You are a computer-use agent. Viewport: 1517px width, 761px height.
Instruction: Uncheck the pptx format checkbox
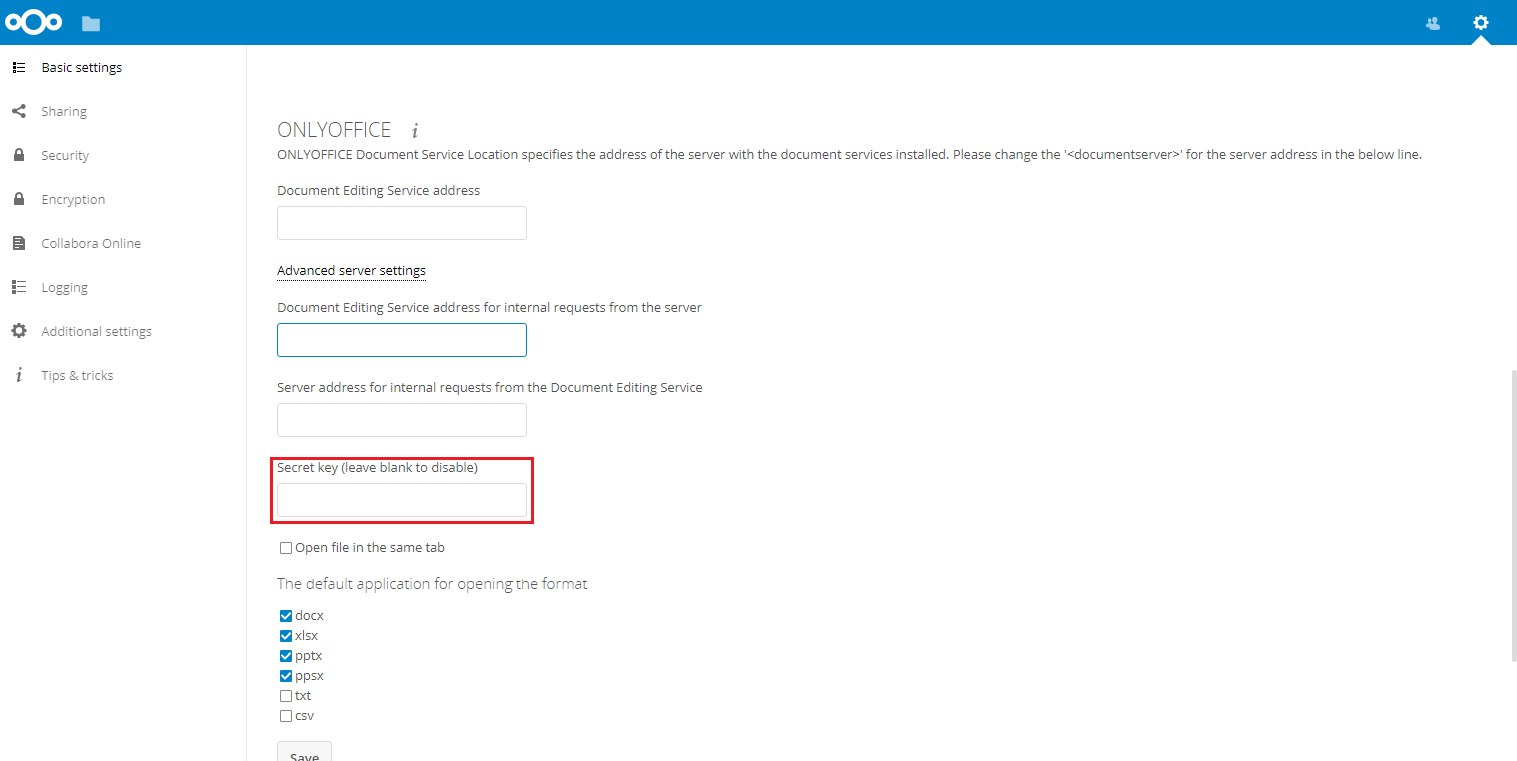coord(286,656)
